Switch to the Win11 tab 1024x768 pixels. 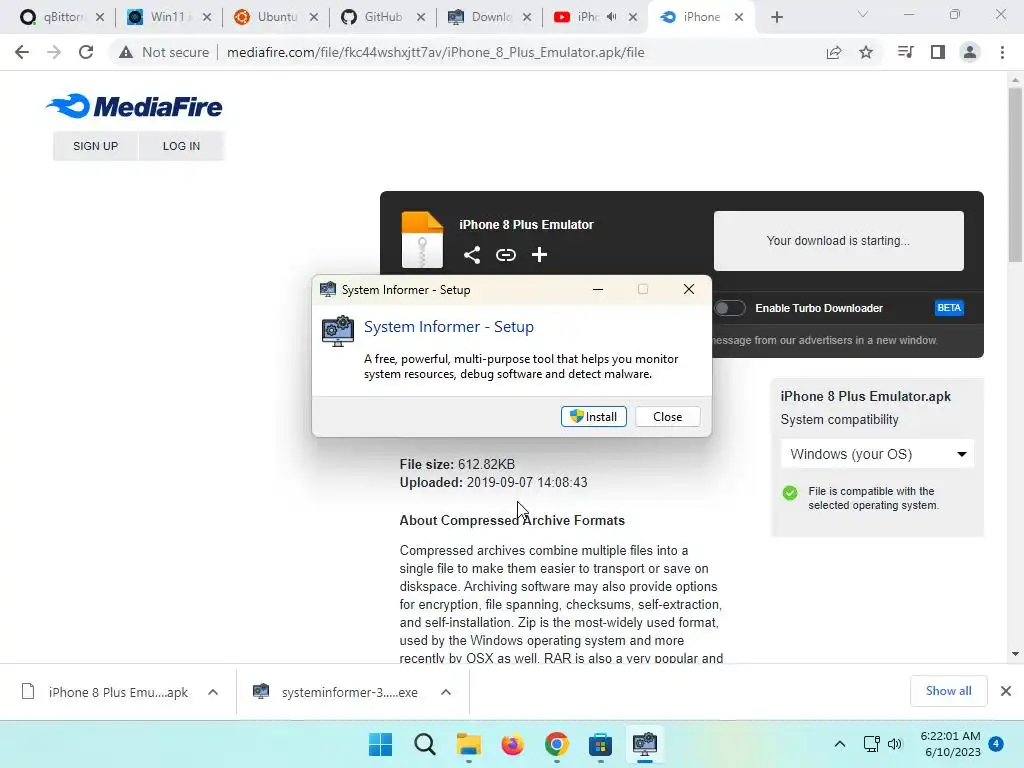[x=169, y=17]
